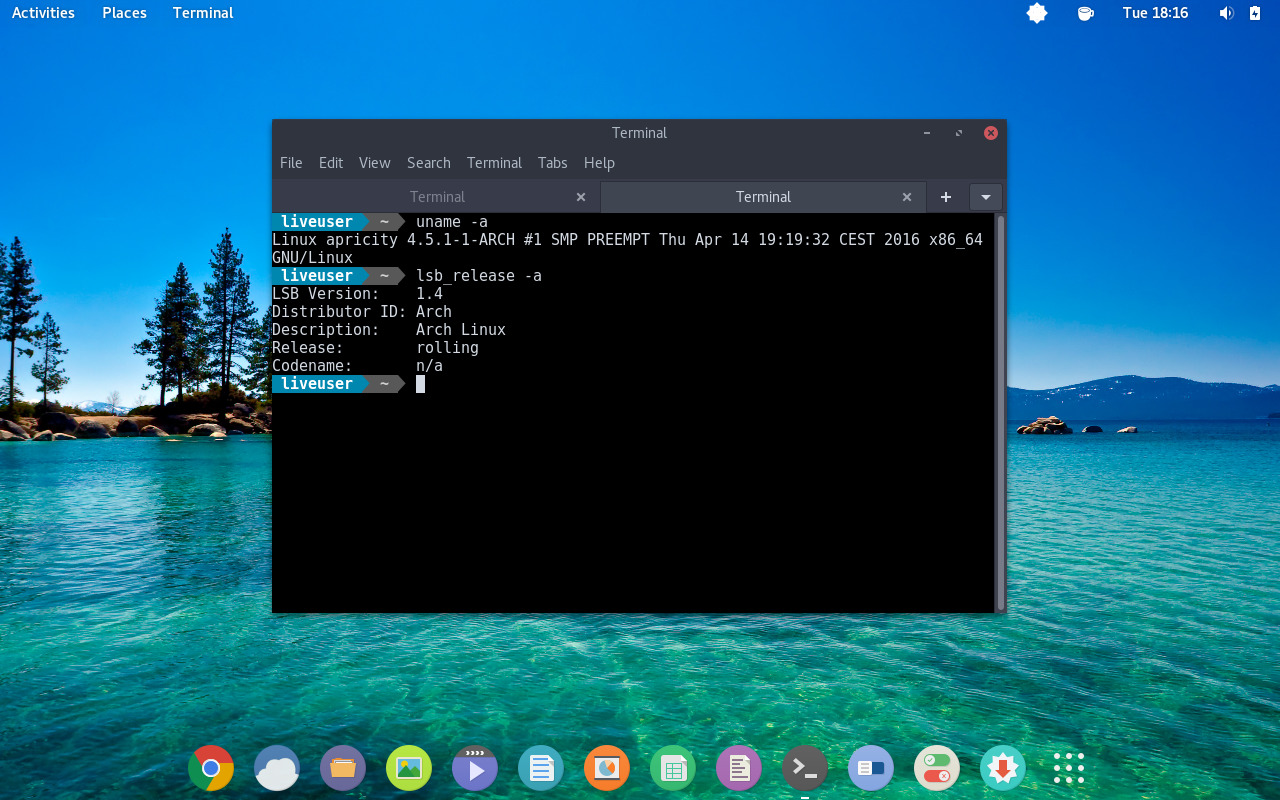Launch Google Chrome from the dock
The image size is (1280, 800).
click(x=211, y=768)
